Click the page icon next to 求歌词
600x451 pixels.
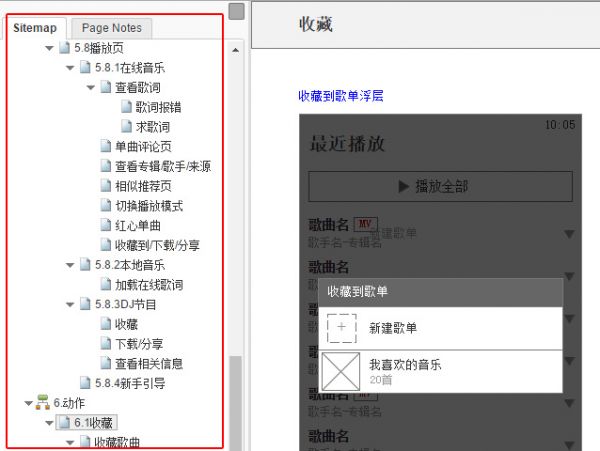(x=126, y=127)
